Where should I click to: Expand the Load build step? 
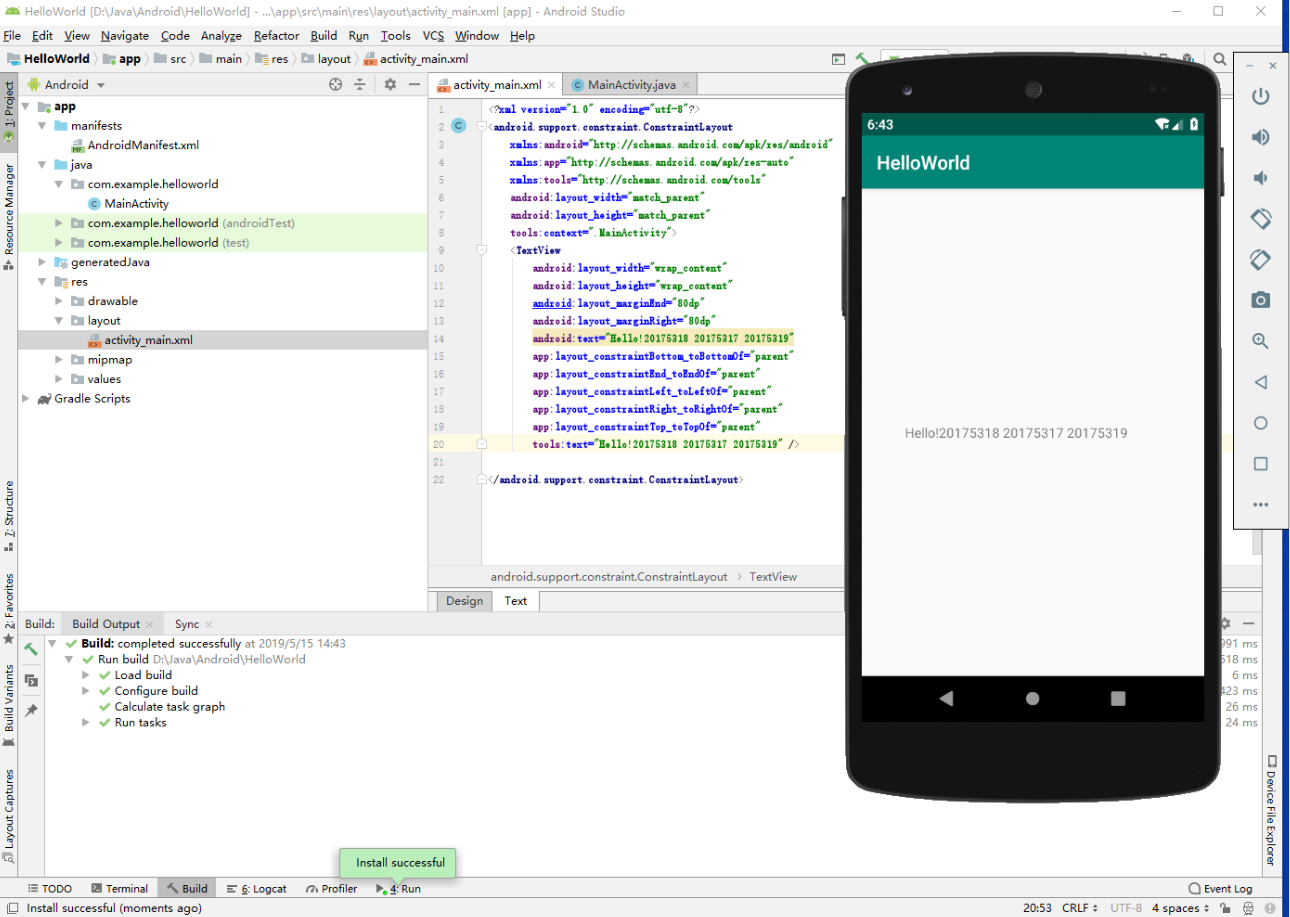point(86,675)
